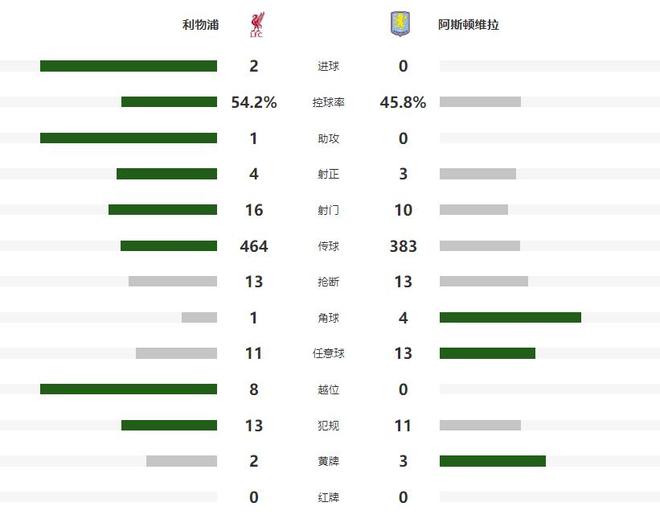Click the 黄牌 stat label
Image resolution: width=660 pixels, height=519 pixels.
(x=327, y=462)
